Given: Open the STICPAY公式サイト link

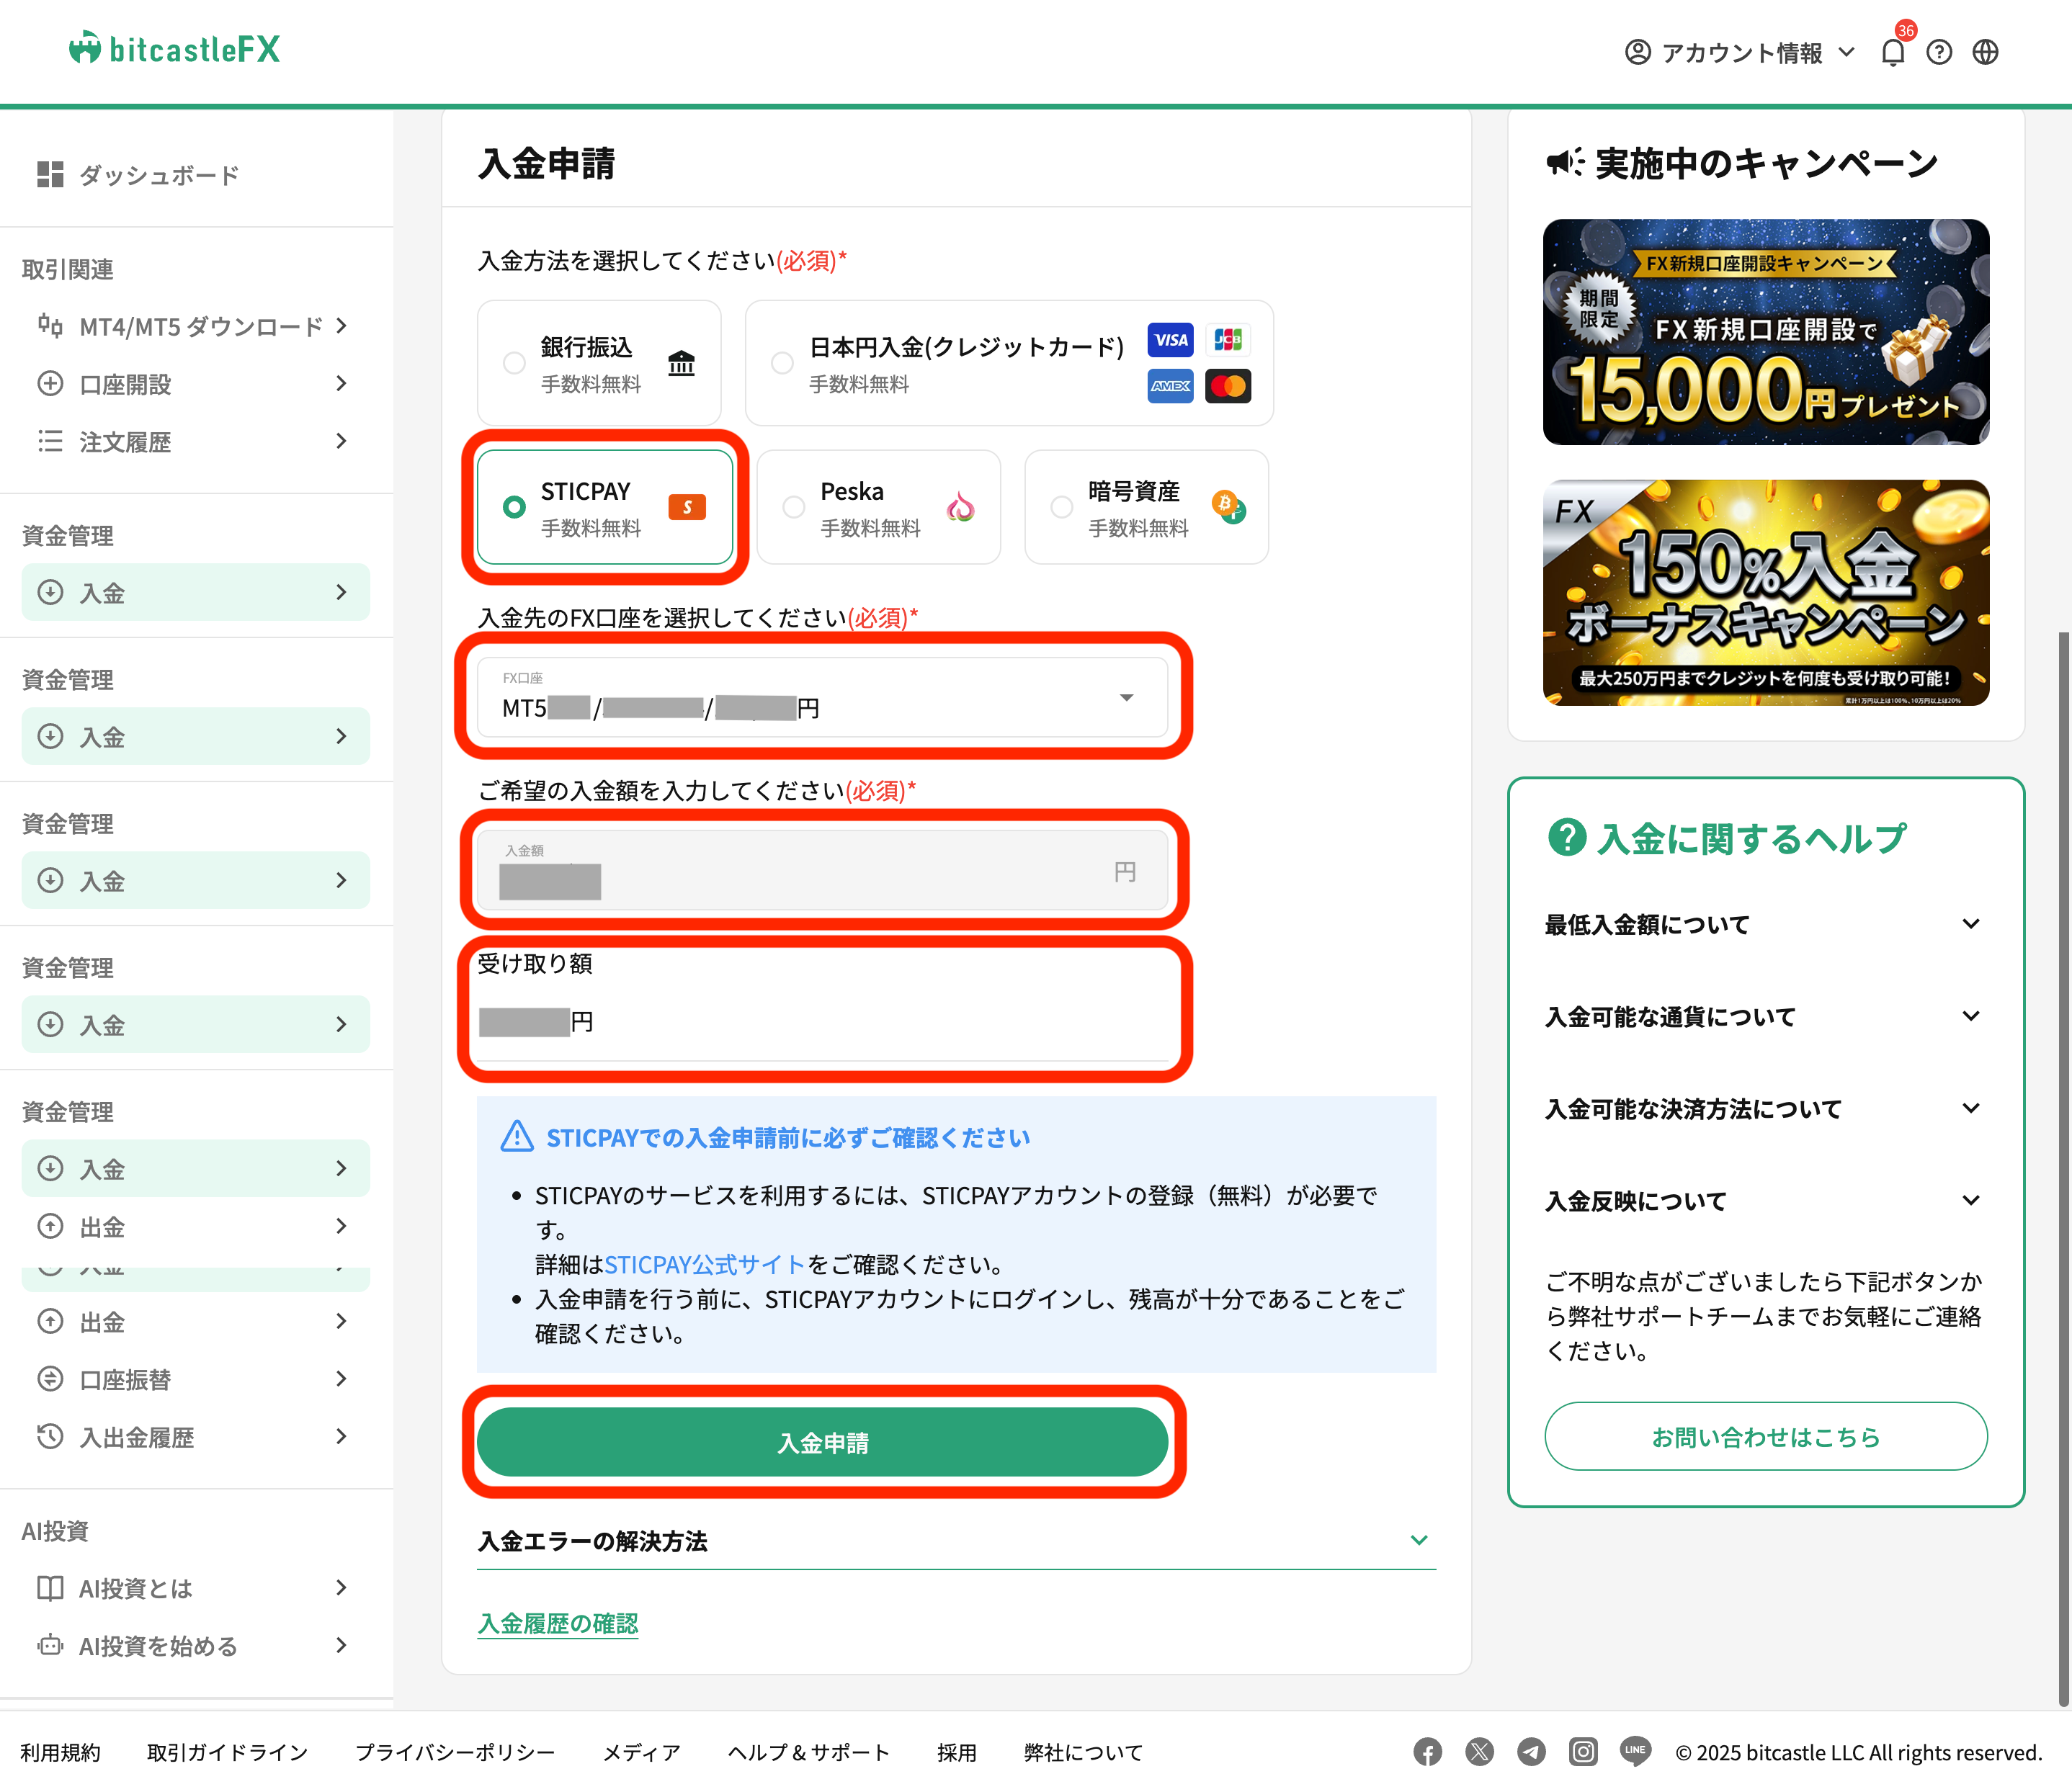Looking at the screenshot, I should tap(704, 1265).
